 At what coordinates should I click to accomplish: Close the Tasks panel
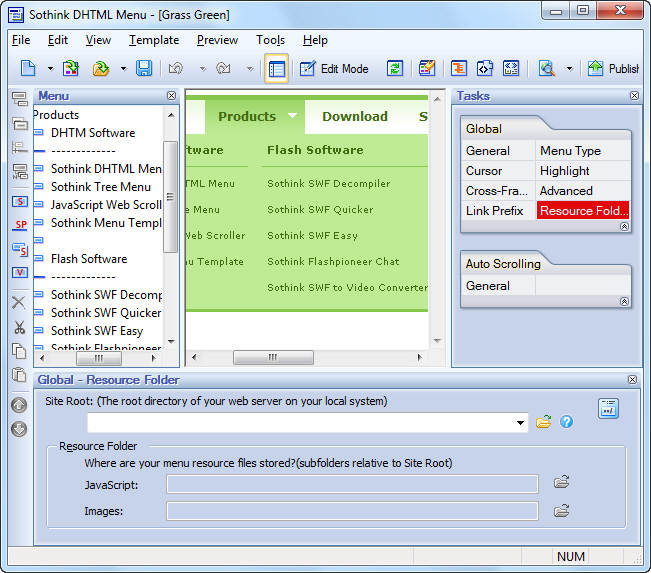coord(634,96)
